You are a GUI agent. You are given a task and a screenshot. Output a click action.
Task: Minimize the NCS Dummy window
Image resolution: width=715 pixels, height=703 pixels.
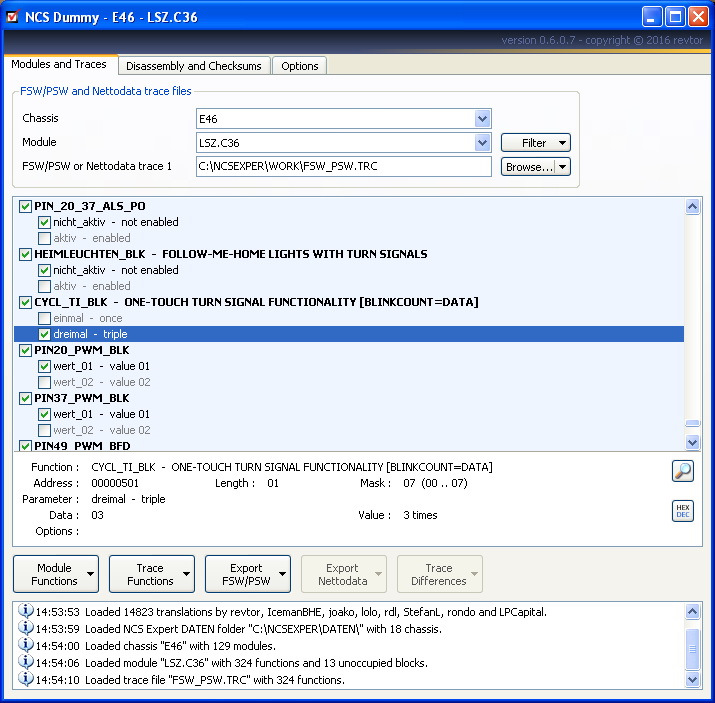[x=651, y=17]
